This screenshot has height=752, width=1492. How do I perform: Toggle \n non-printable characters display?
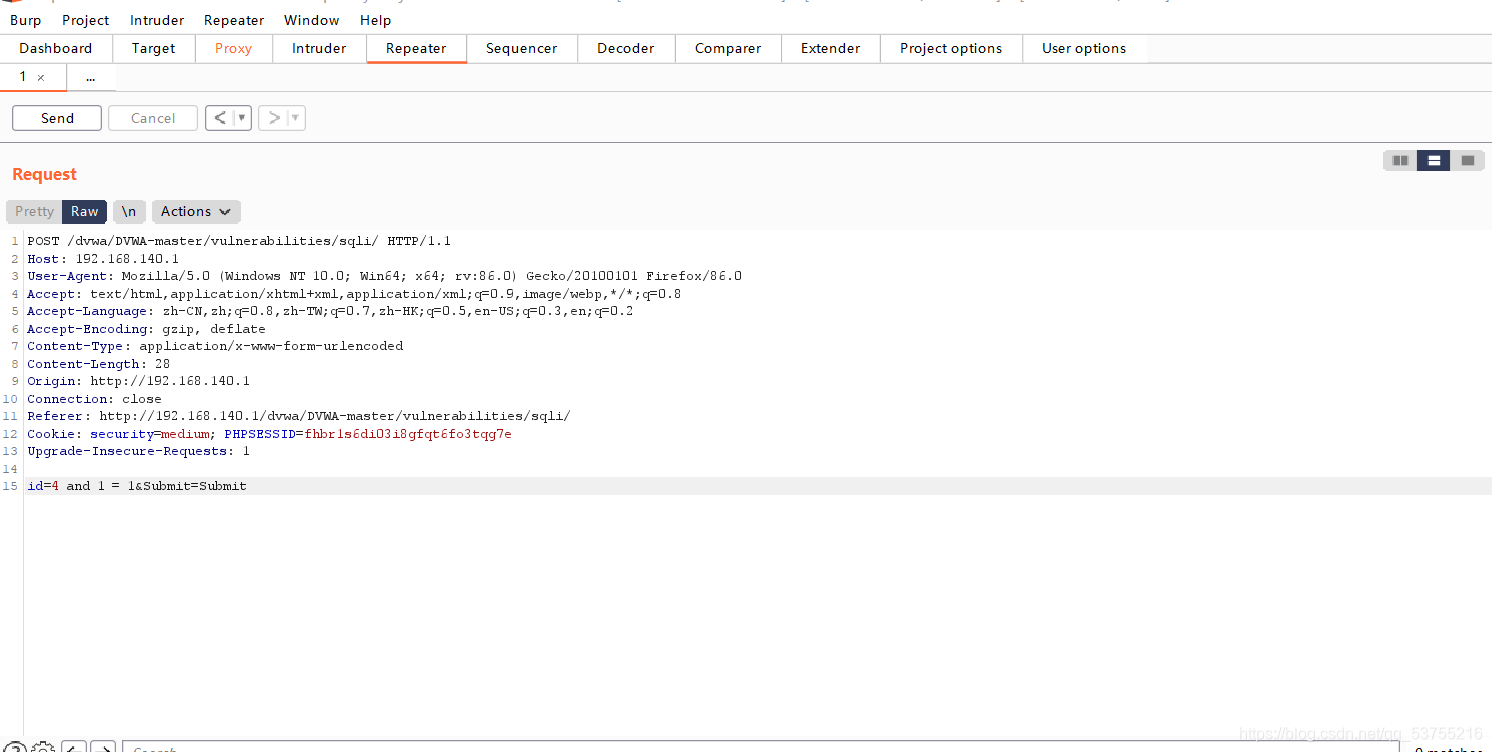[129, 211]
